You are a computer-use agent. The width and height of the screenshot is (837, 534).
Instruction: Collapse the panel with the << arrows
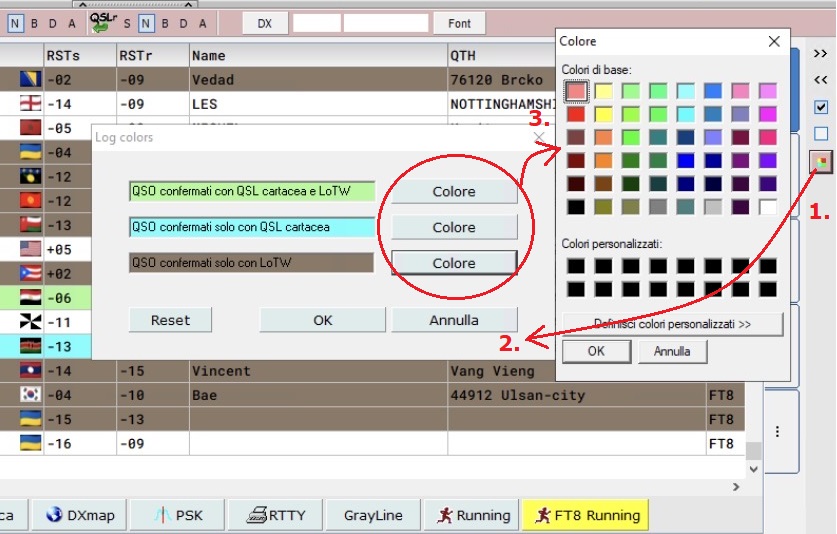coord(820,80)
